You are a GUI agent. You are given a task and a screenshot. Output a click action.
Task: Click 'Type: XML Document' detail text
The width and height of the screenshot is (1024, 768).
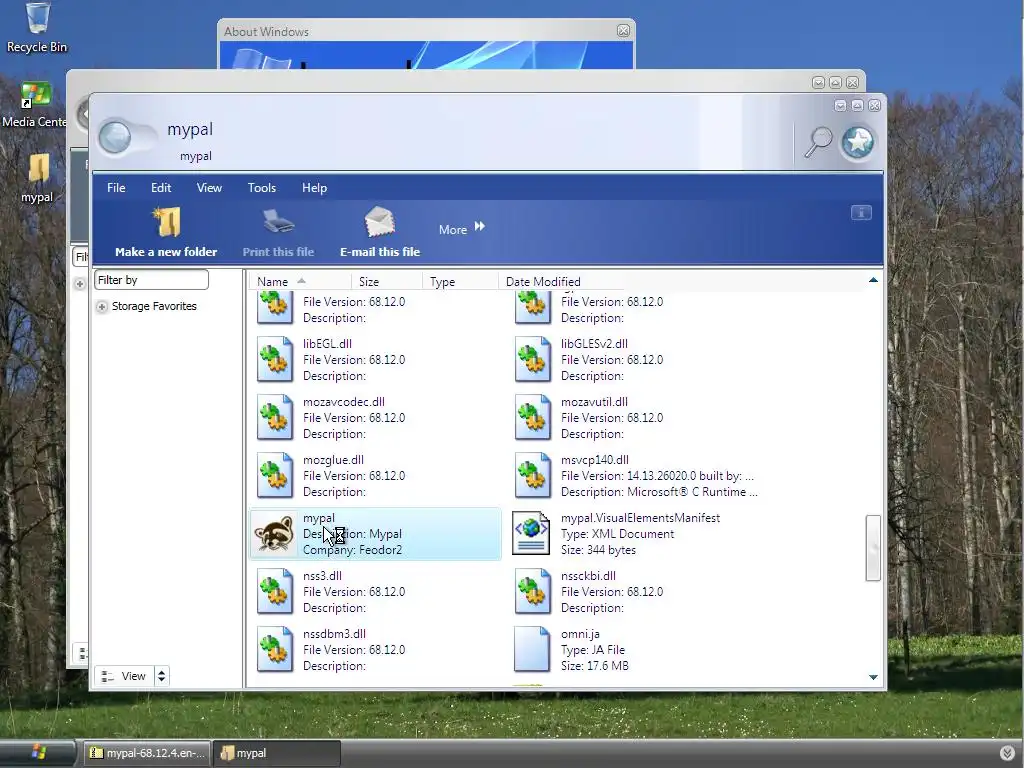[x=617, y=534]
